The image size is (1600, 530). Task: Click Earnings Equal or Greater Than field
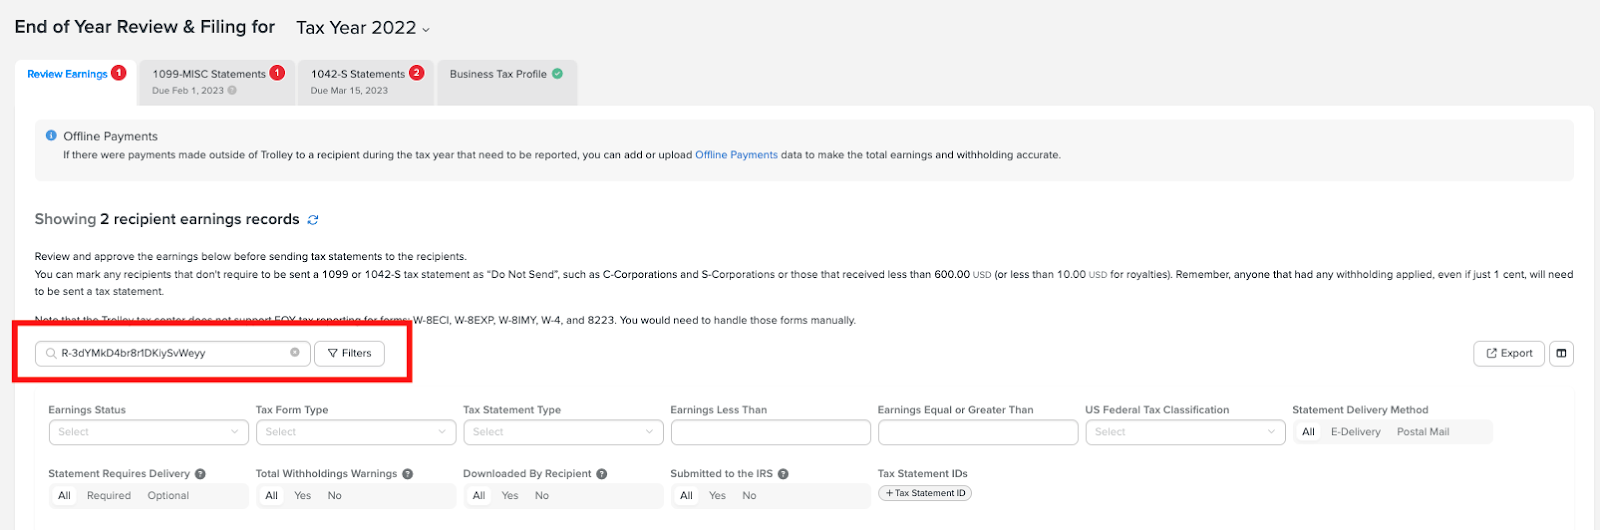coord(978,432)
